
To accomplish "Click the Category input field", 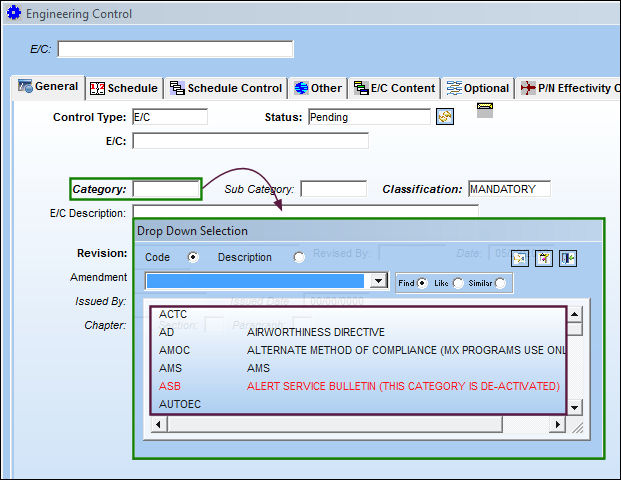I will (x=166, y=189).
